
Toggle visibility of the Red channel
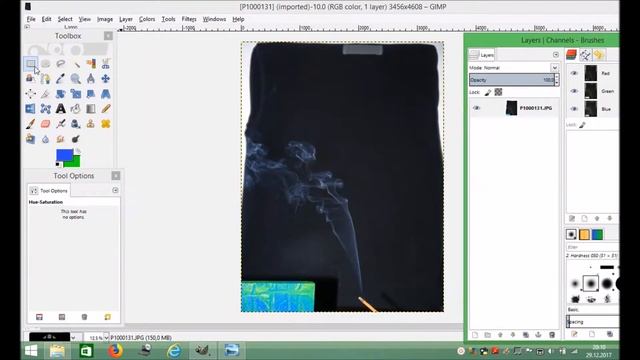click(574, 73)
